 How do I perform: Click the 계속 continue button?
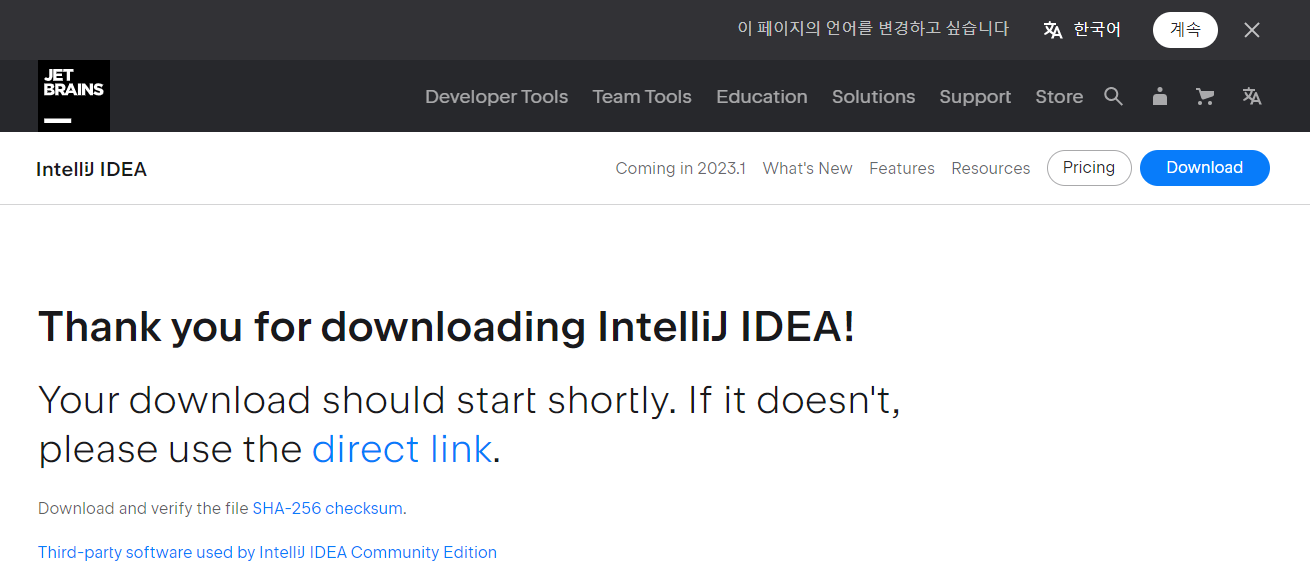(1185, 30)
